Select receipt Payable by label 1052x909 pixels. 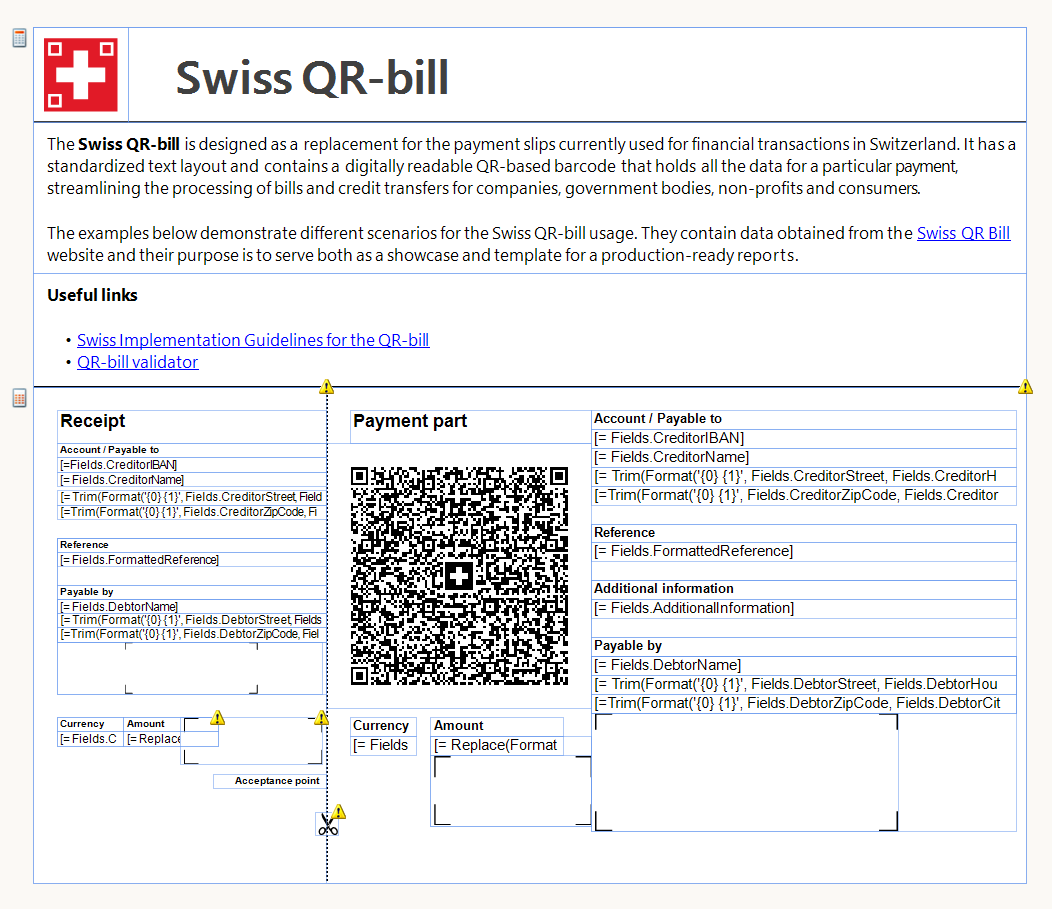pyautogui.click(x=192, y=592)
